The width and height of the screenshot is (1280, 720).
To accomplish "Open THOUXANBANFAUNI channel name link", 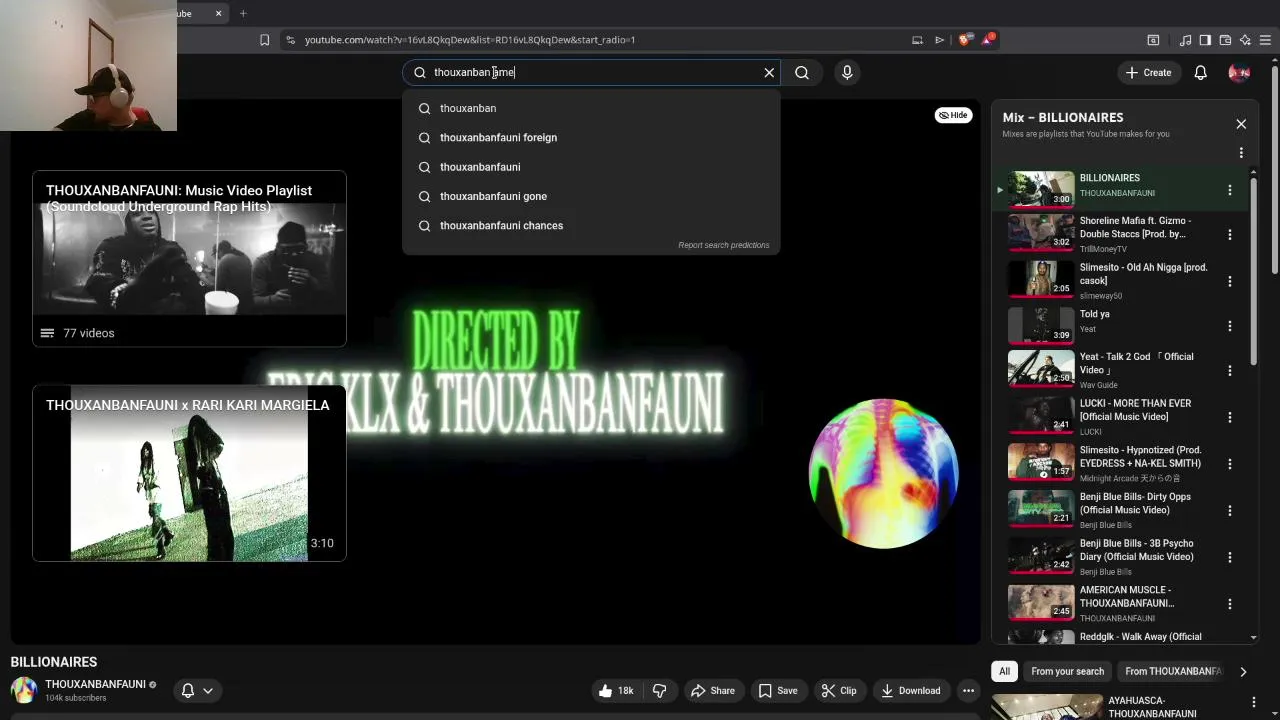I will click(95, 684).
